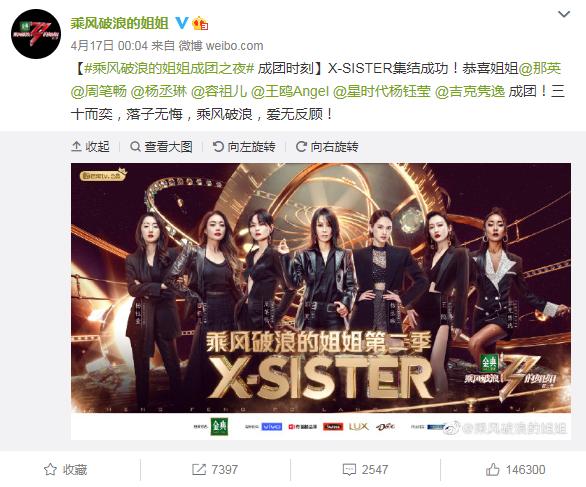Open the @周笔畅 mention link
This screenshot has width=586, height=487.
99,92
